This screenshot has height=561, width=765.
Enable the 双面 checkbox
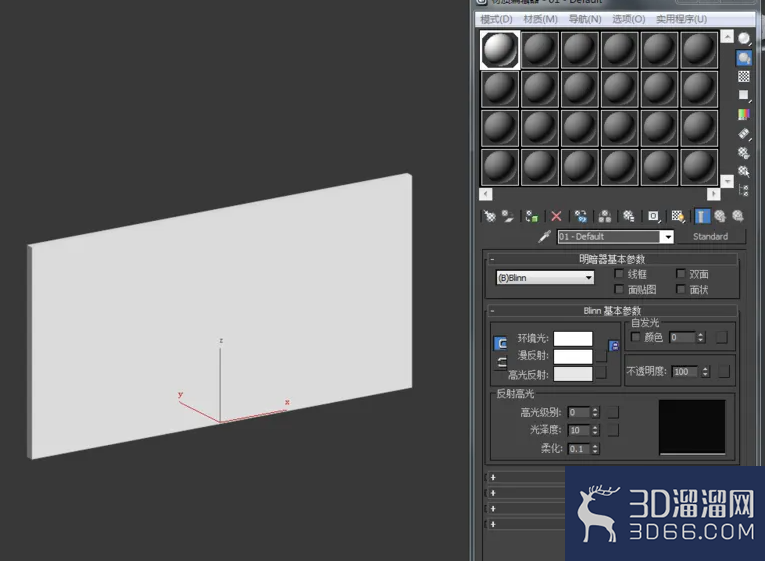point(681,274)
